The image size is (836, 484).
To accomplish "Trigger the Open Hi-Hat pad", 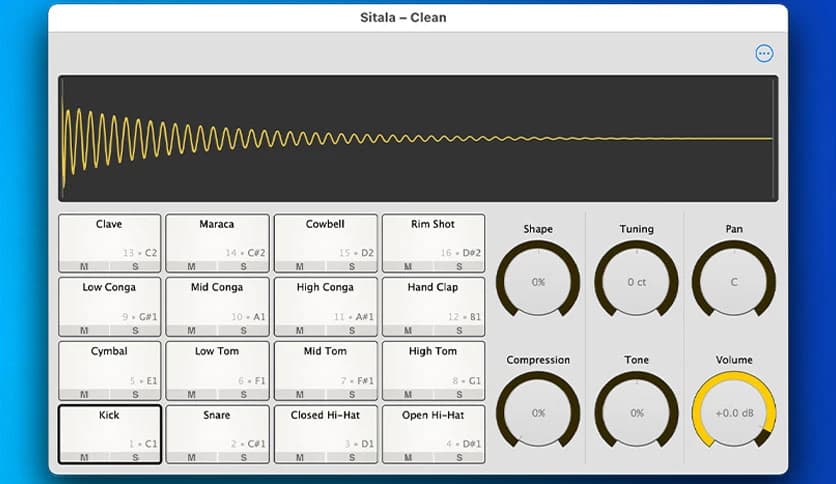I will (x=433, y=434).
